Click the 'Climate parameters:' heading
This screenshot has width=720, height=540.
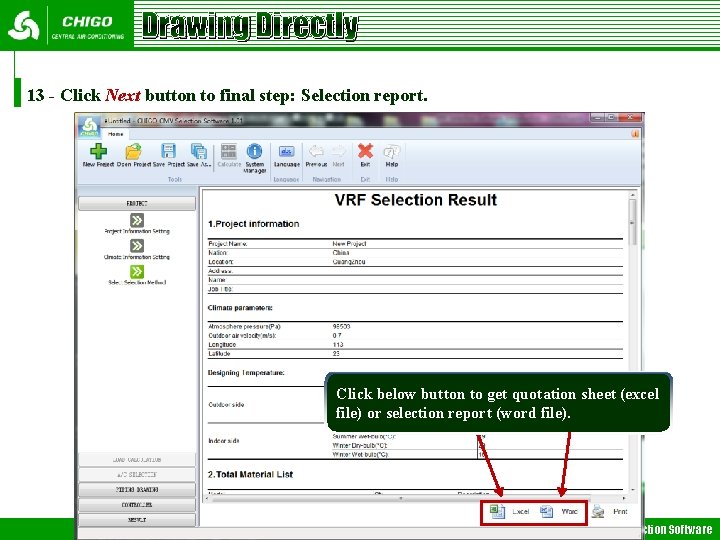click(240, 308)
